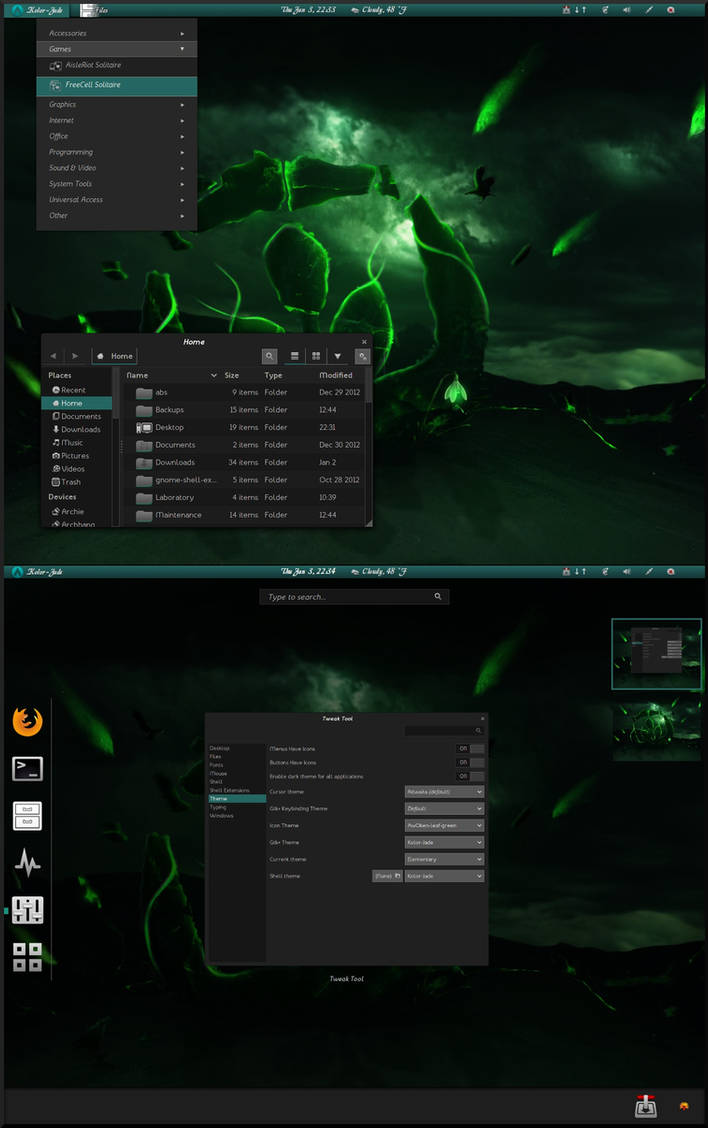Open the view options down-arrow in file manager

pos(337,356)
